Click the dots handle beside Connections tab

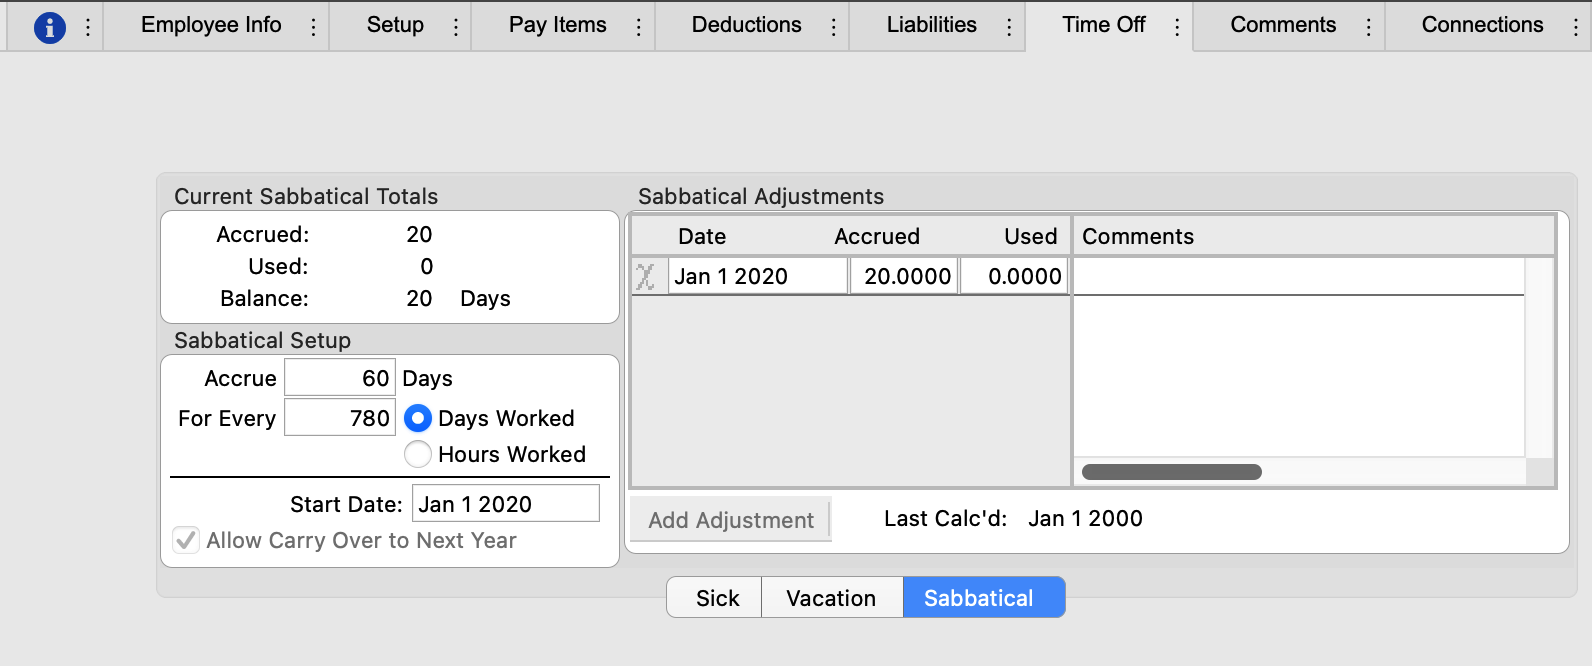1575,27
